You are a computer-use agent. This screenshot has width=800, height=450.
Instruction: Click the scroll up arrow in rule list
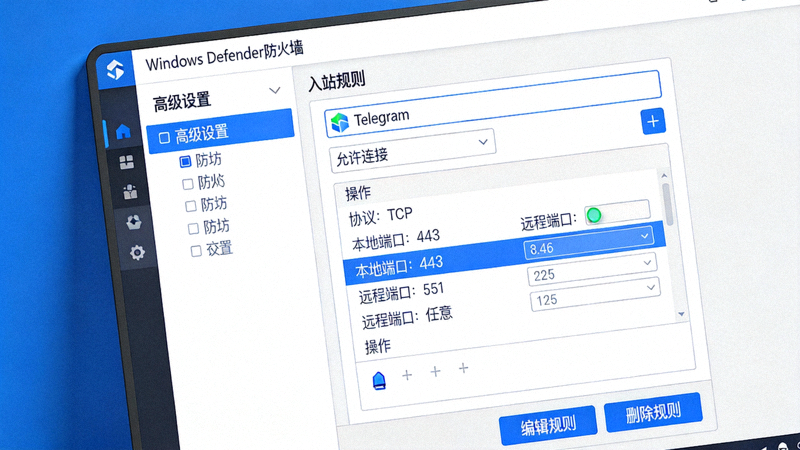click(664, 176)
